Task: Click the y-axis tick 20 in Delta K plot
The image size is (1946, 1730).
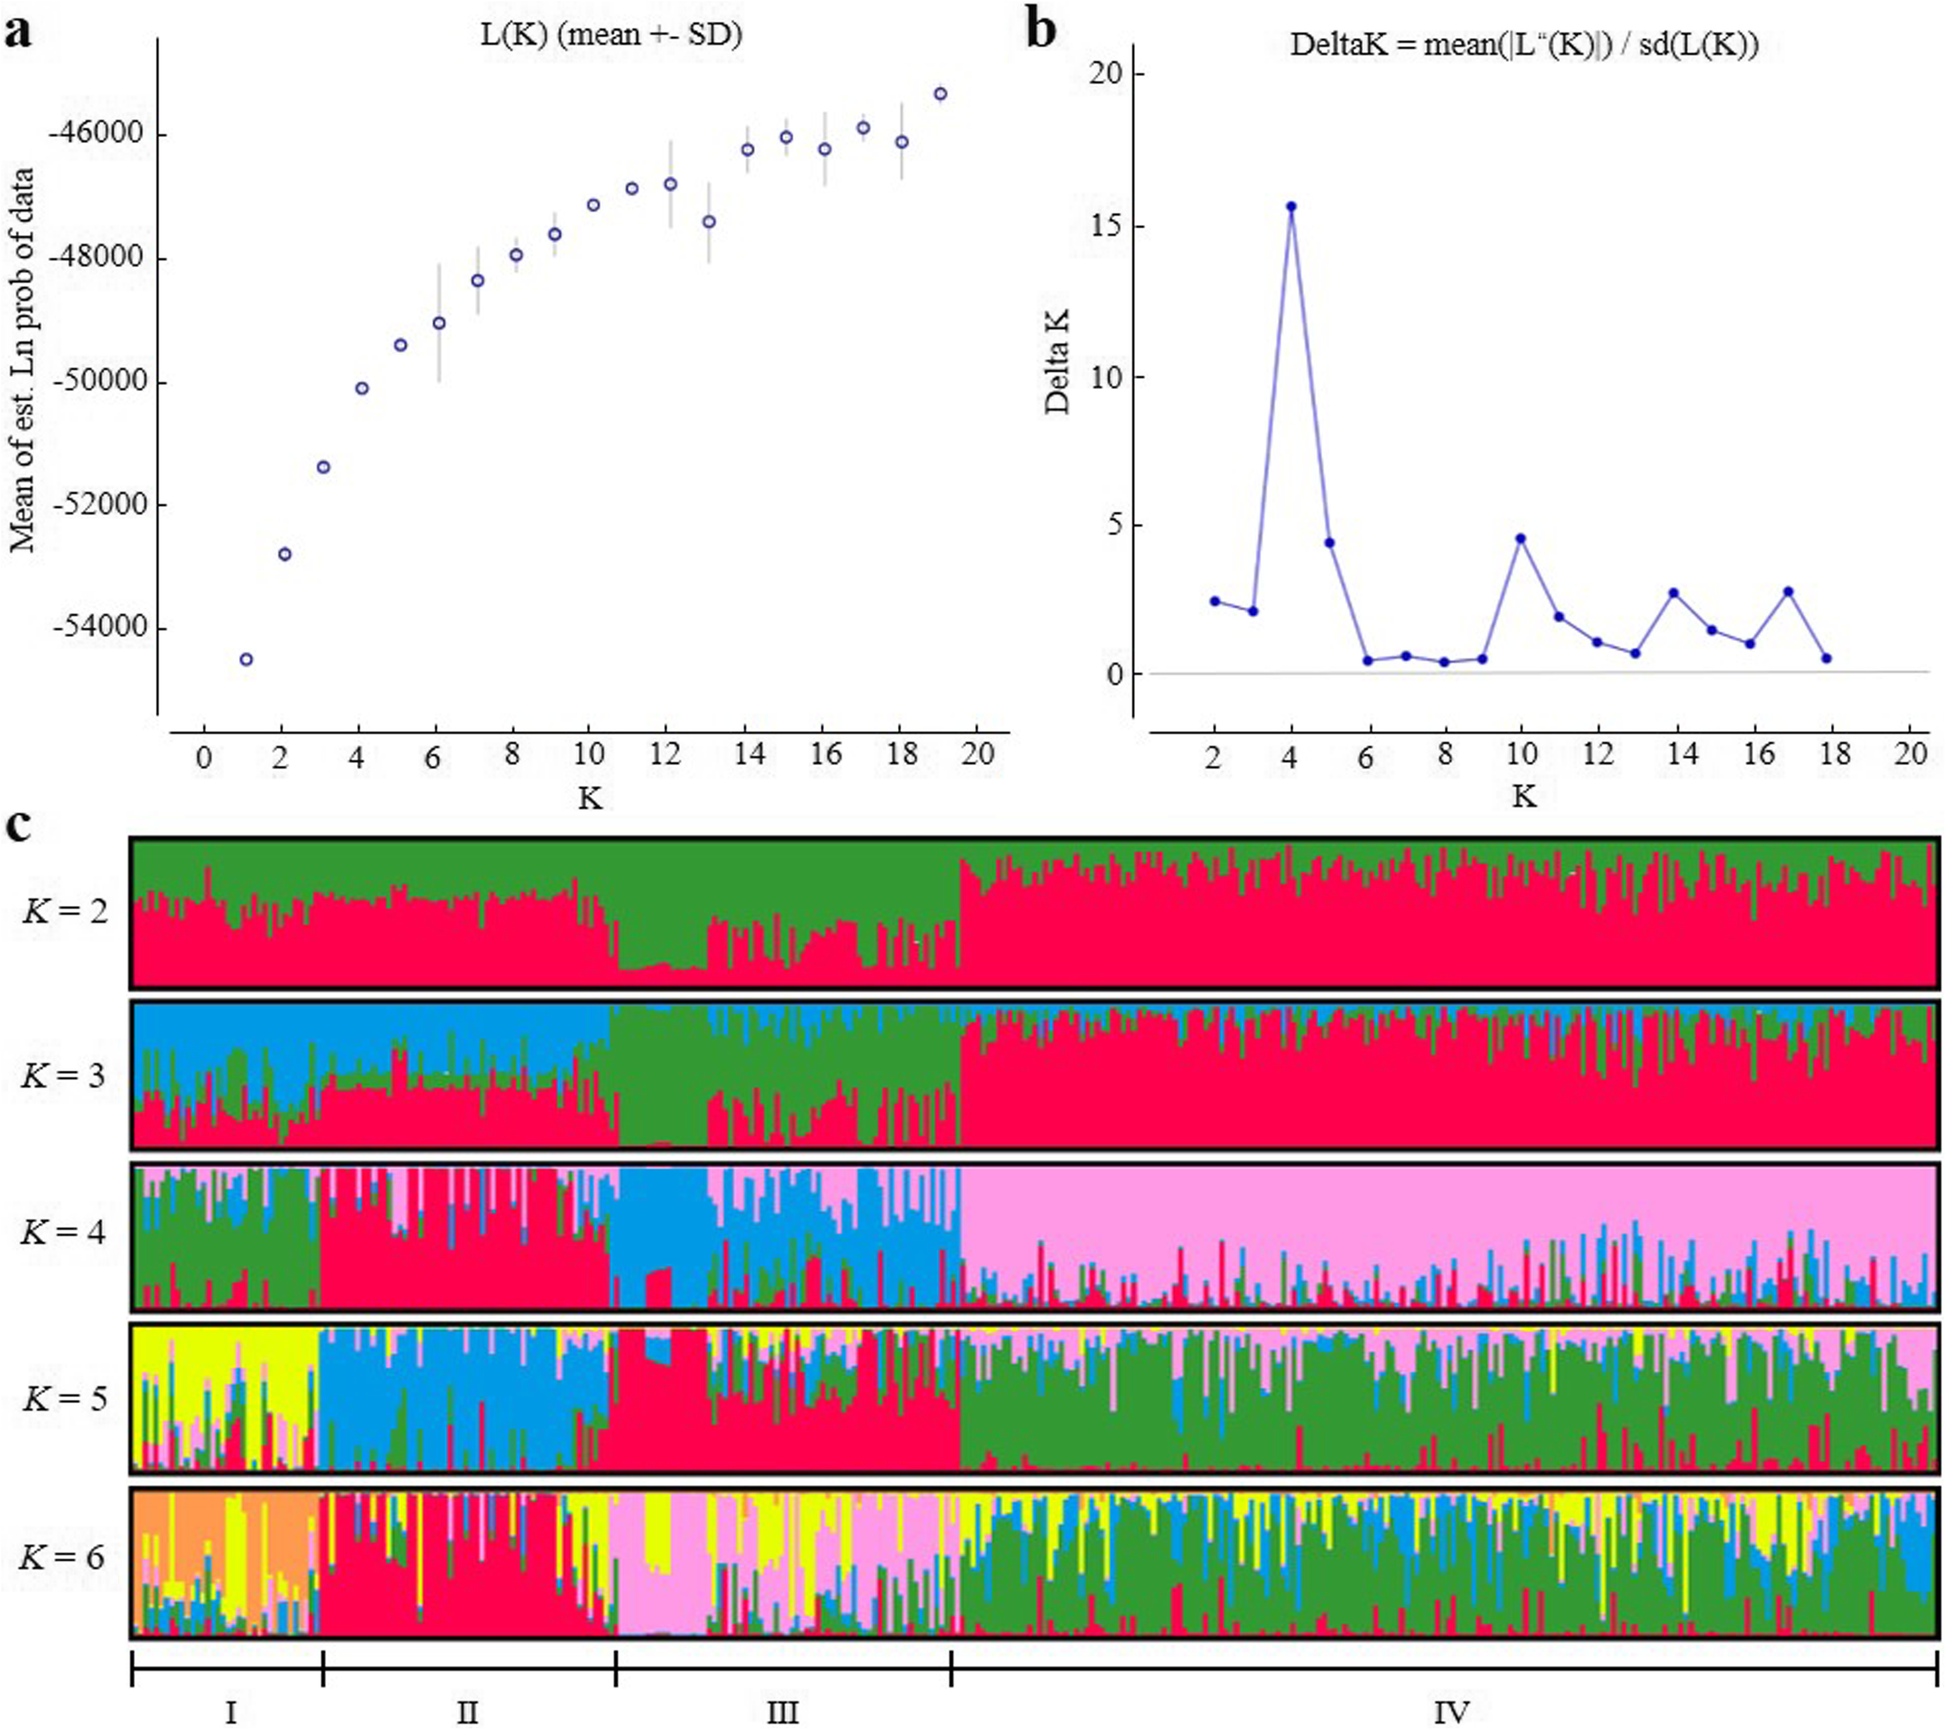Action: click(x=1106, y=74)
